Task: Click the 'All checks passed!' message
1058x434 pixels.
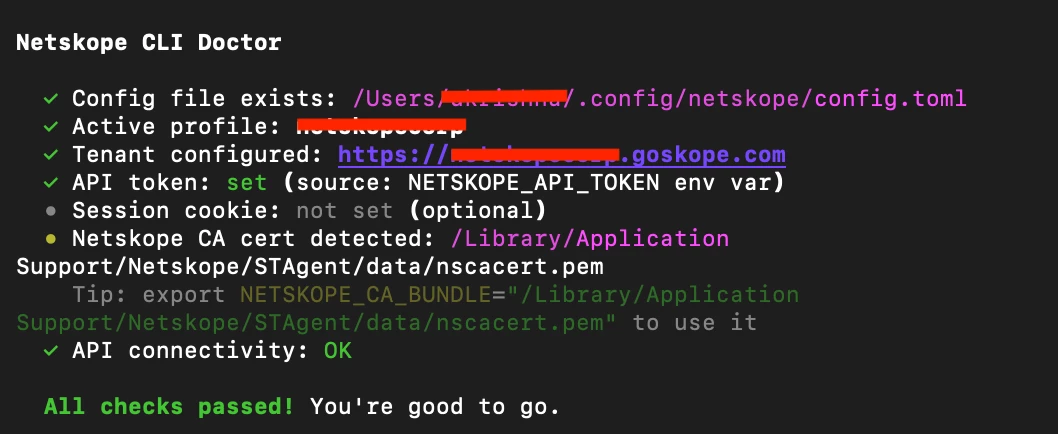Action: tap(169, 407)
